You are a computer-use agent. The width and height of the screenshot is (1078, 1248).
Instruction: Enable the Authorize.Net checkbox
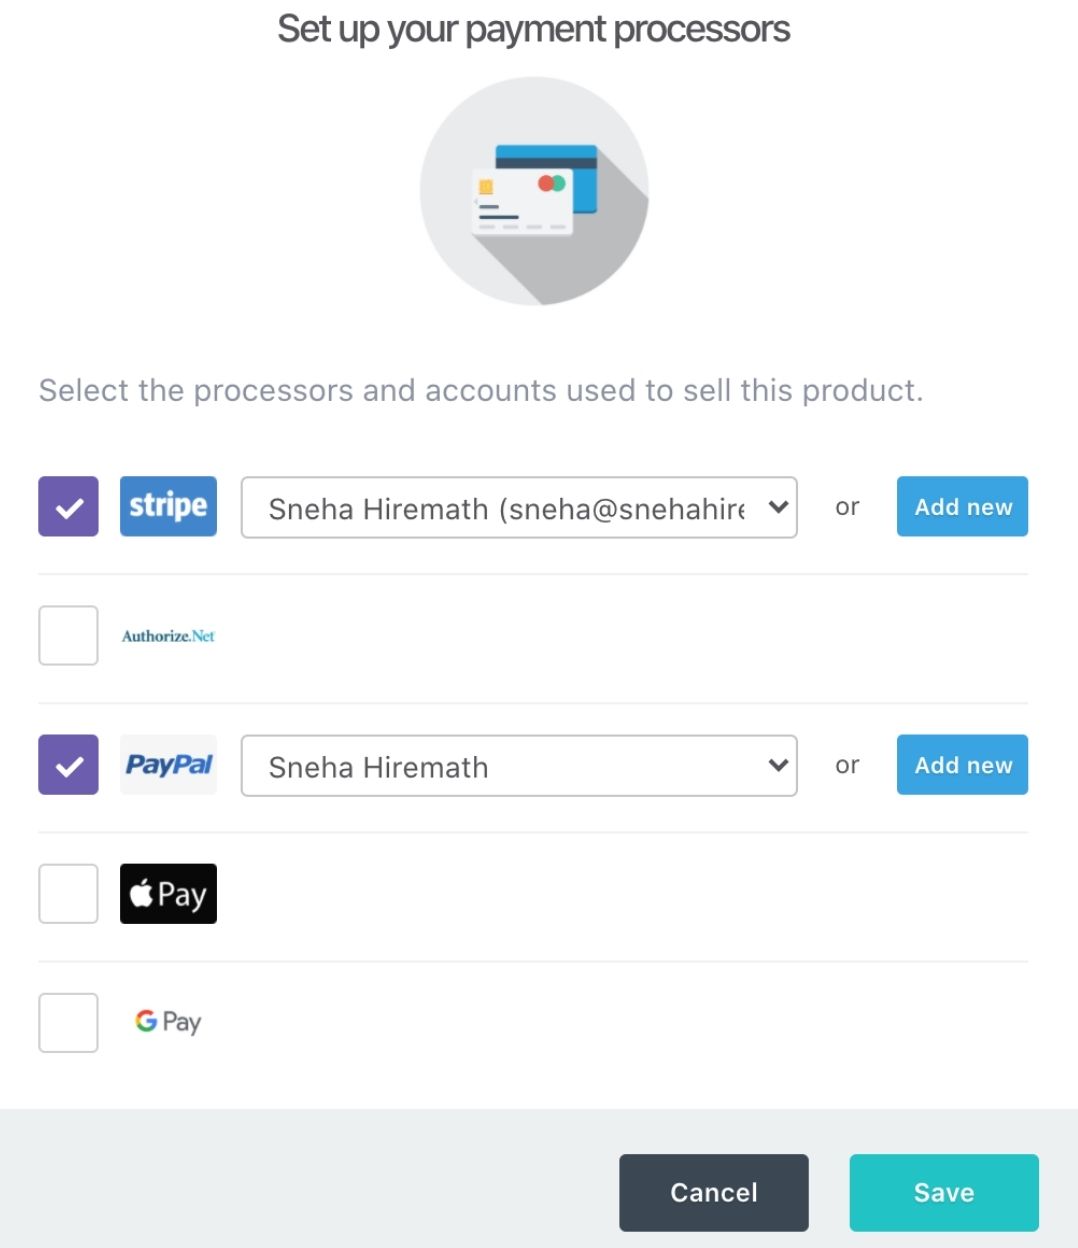pos(68,635)
